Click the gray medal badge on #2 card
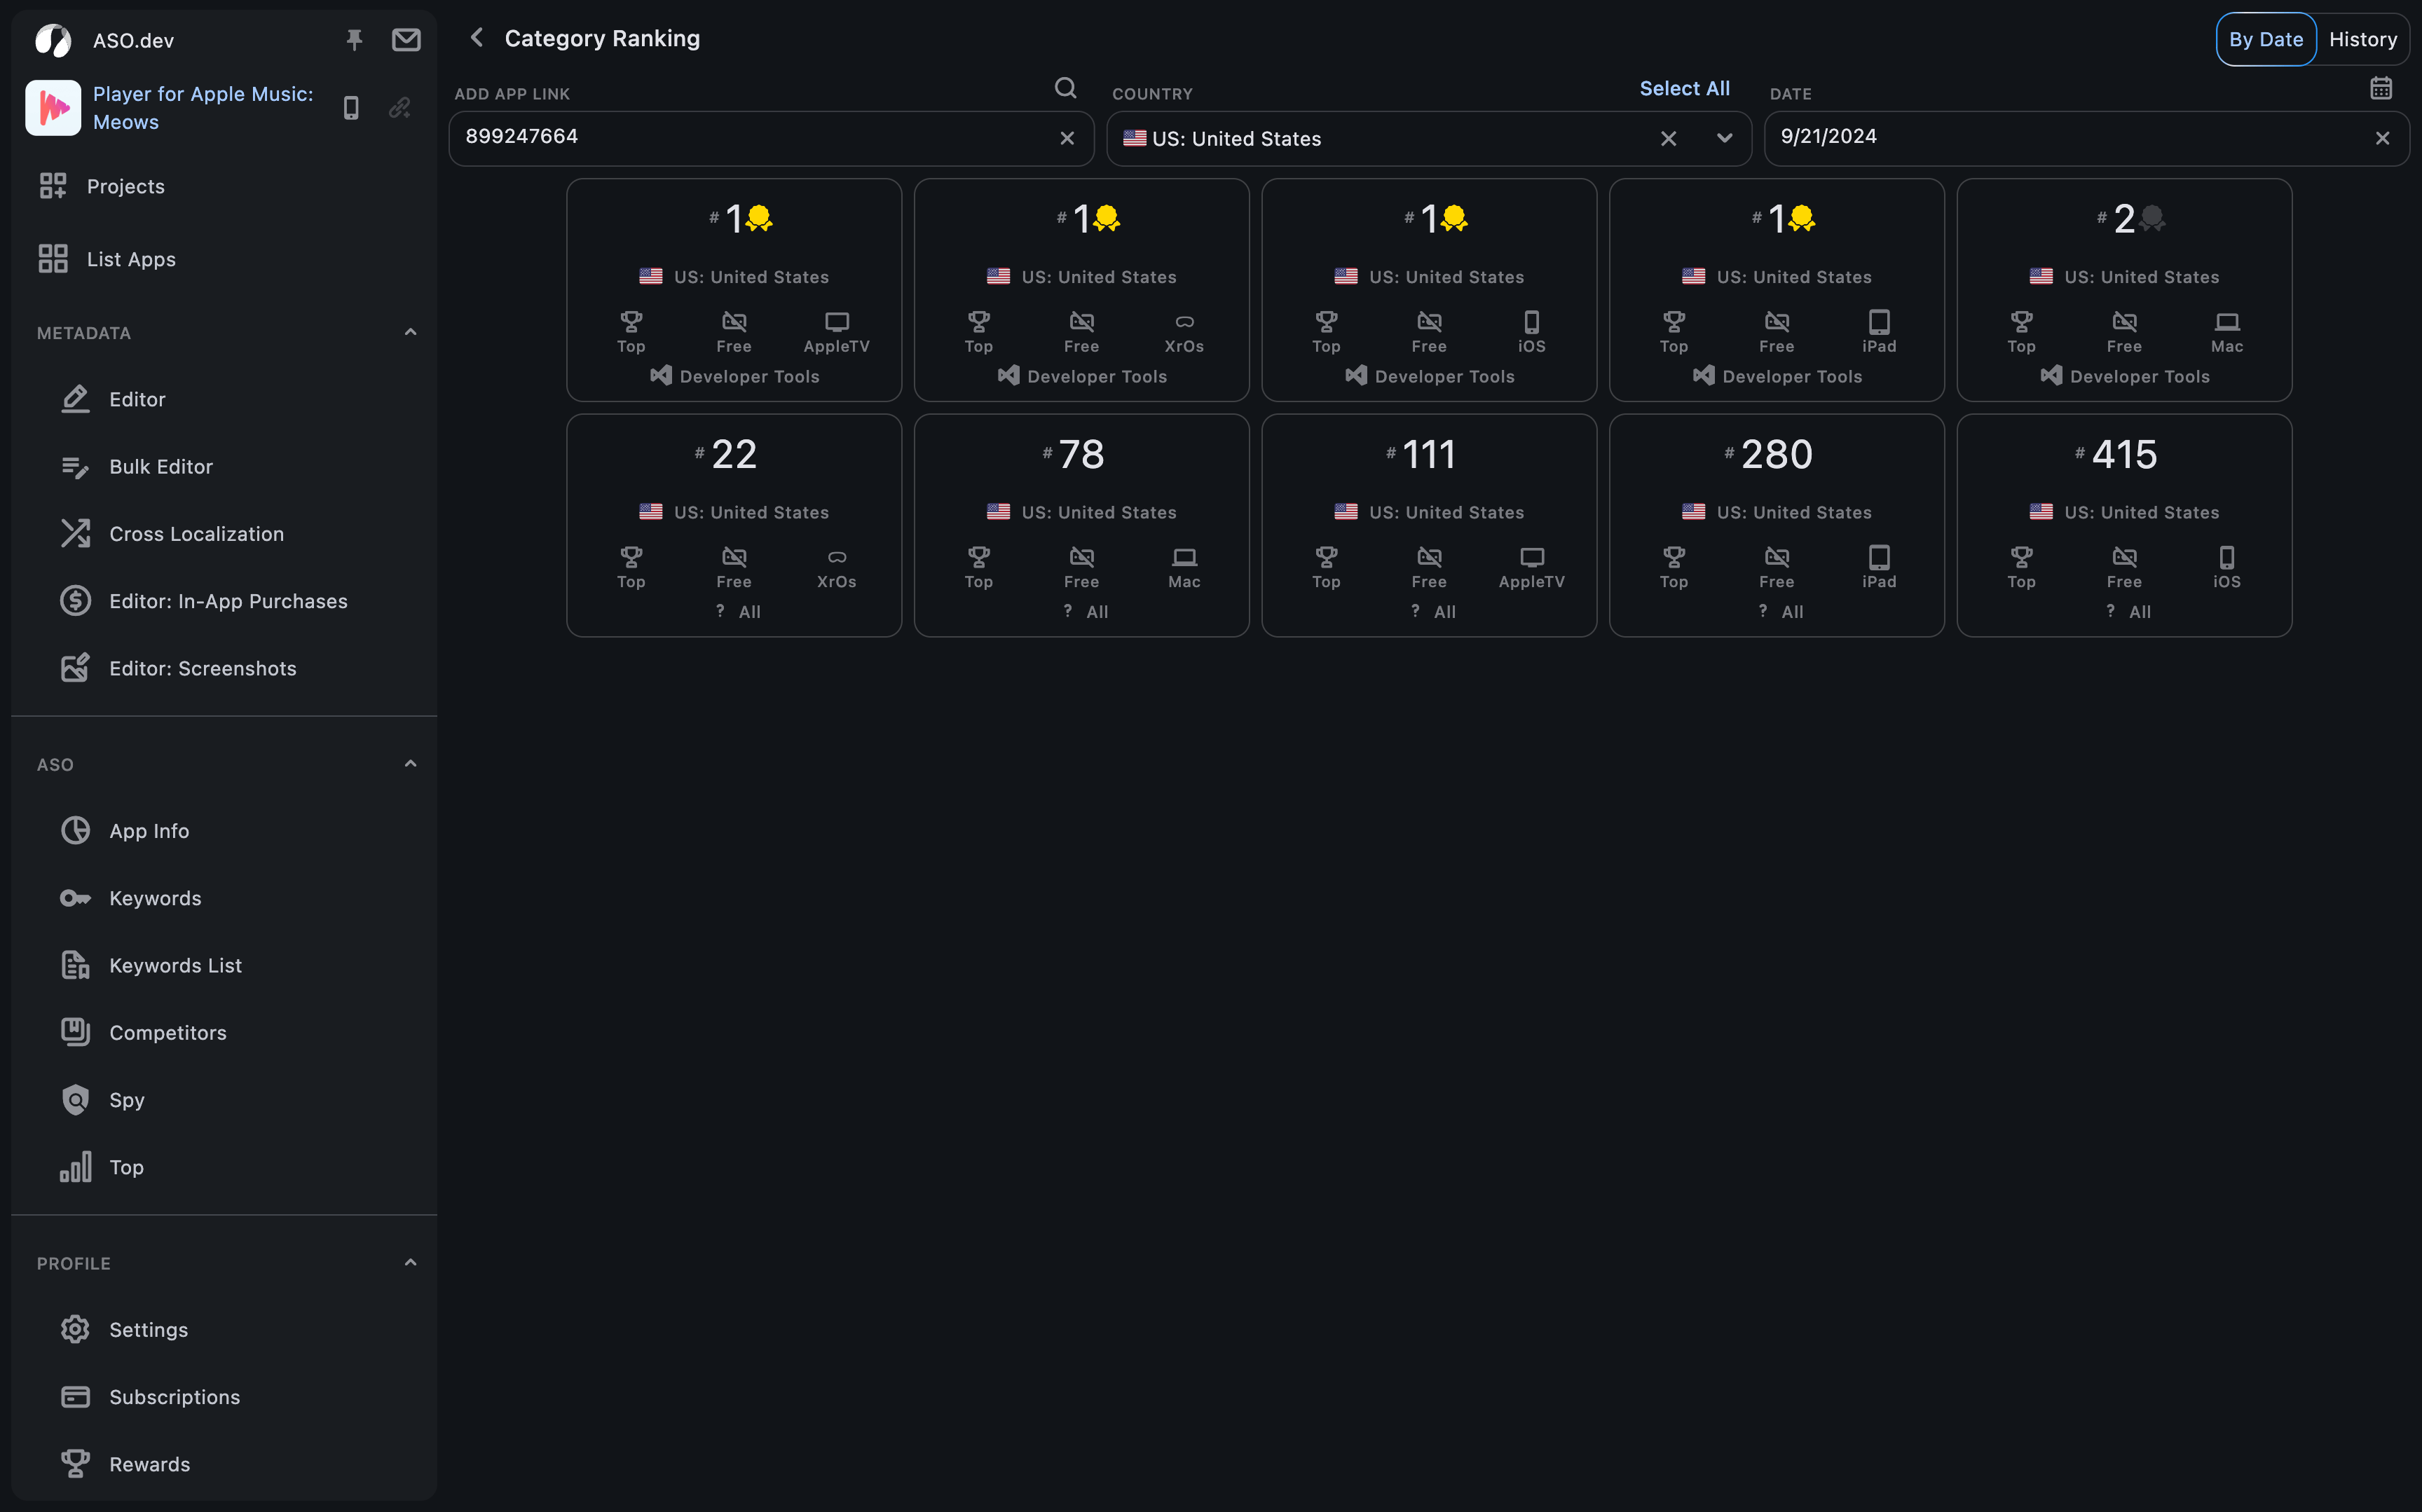Screen dimensions: 2422x1512 pyautogui.click(x=2152, y=218)
